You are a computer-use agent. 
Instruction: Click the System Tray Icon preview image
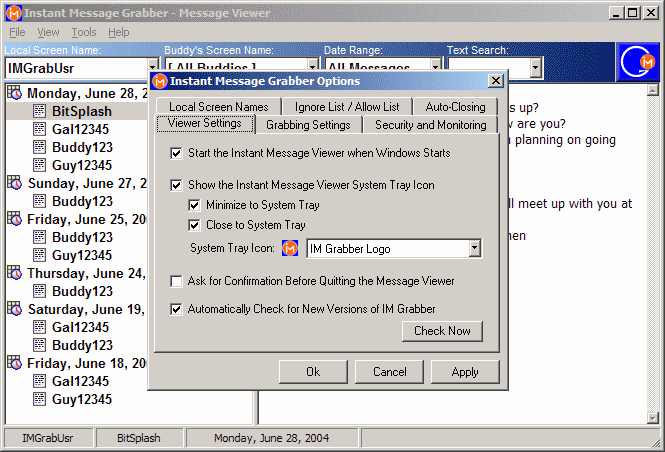tap(290, 248)
